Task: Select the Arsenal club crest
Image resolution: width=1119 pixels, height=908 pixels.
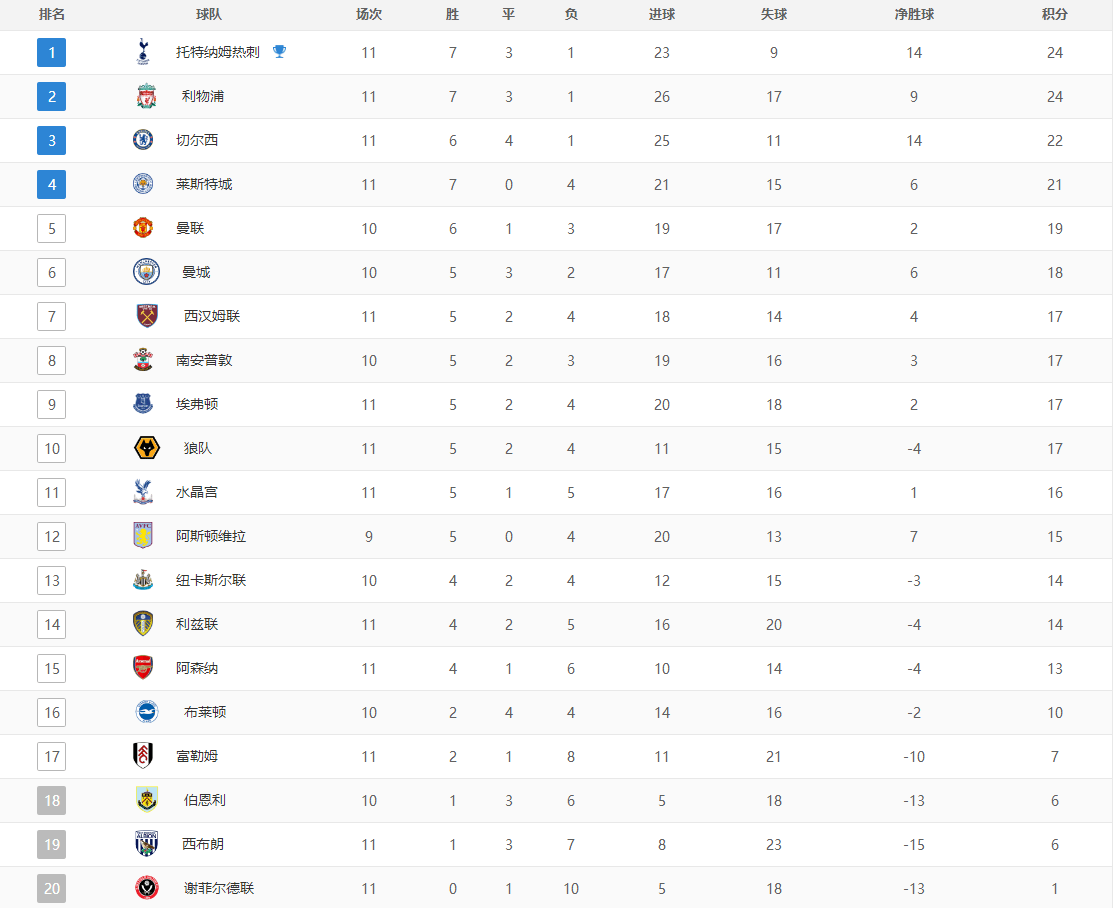Action: [143, 668]
